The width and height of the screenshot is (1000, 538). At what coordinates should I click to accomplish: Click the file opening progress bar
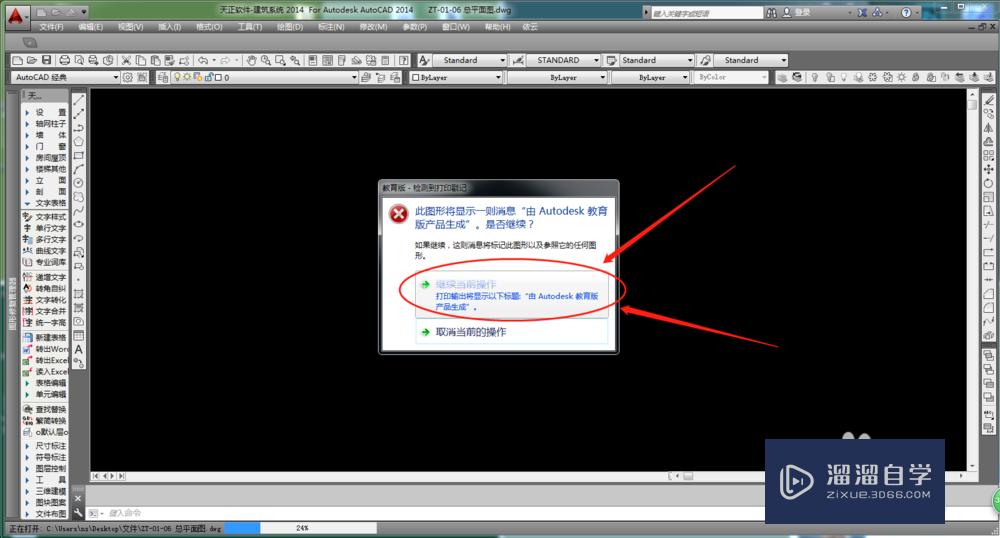pyautogui.click(x=300, y=528)
